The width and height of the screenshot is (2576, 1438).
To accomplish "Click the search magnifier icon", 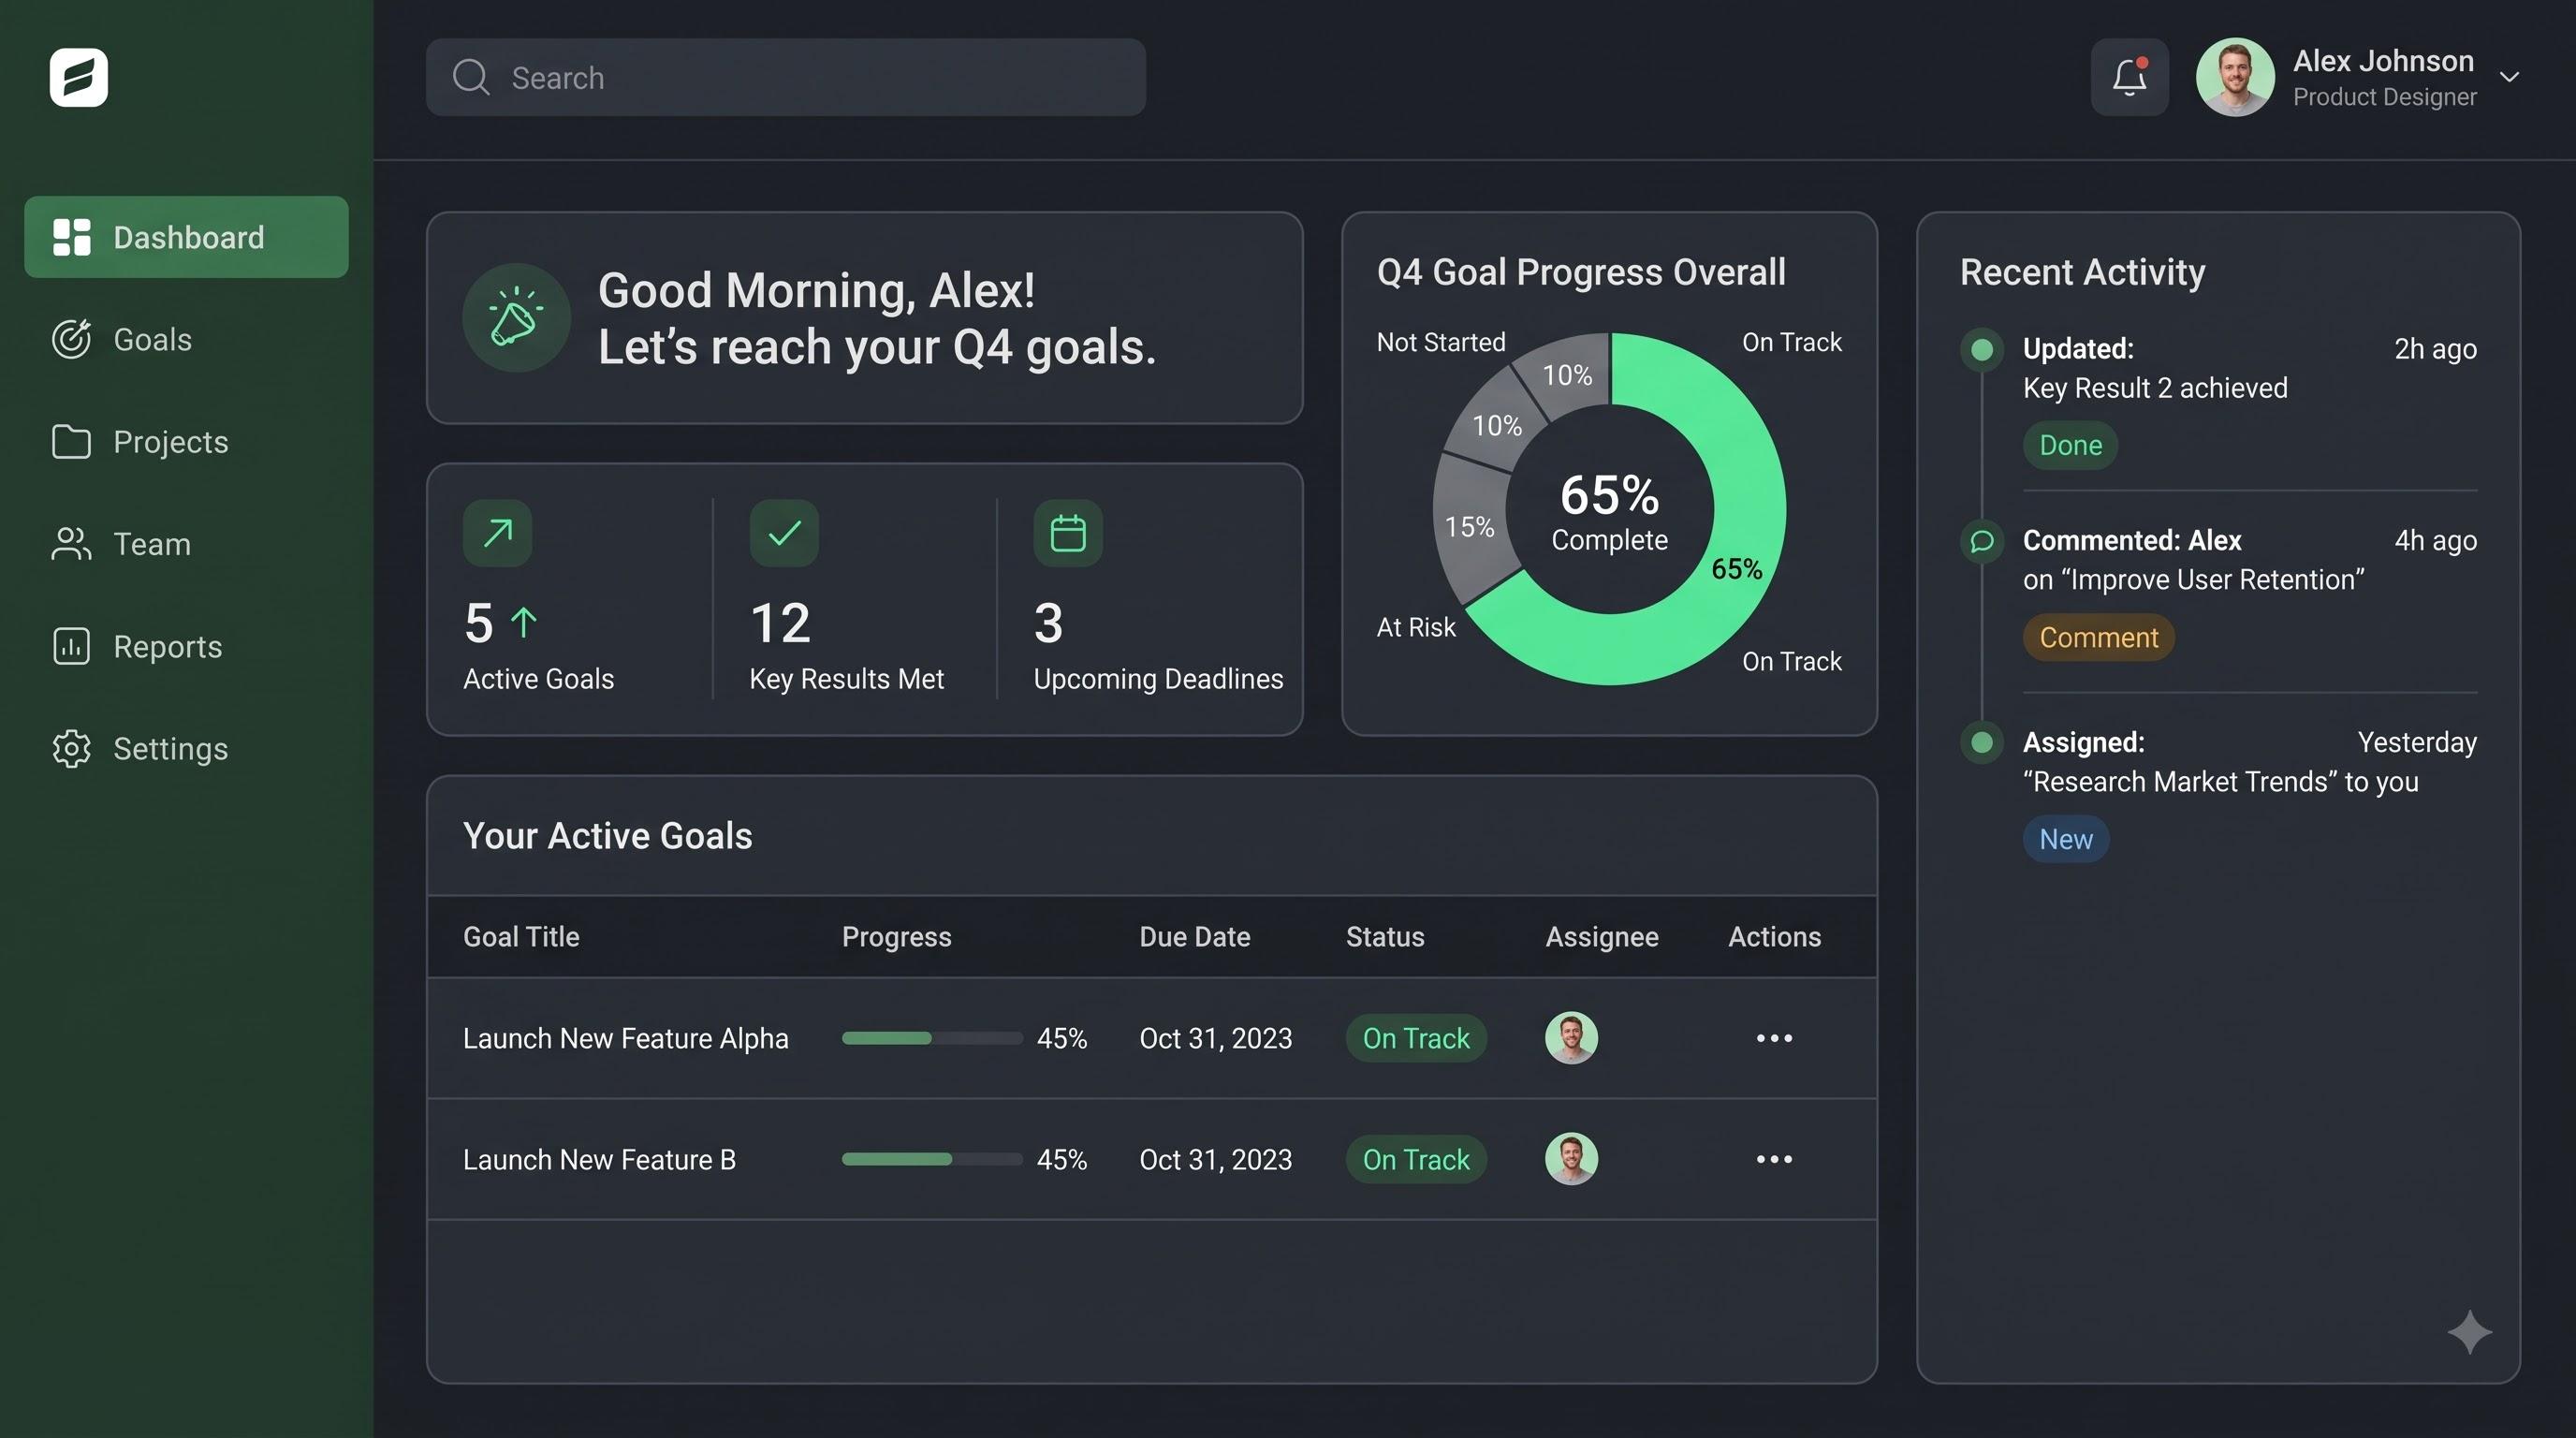I will (x=470, y=77).
